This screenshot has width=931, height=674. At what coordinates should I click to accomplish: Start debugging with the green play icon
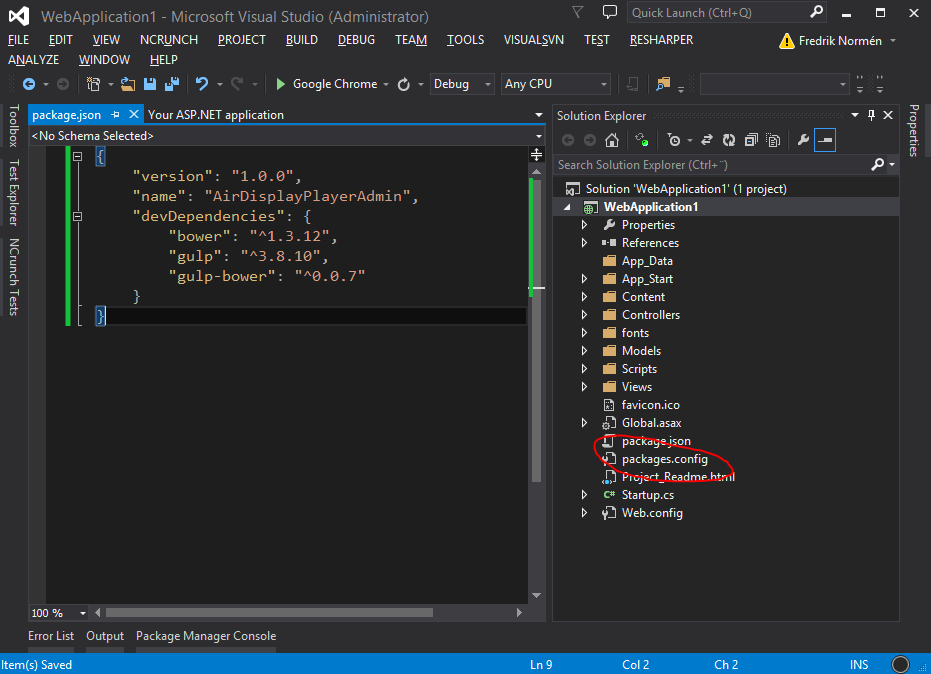(281, 84)
